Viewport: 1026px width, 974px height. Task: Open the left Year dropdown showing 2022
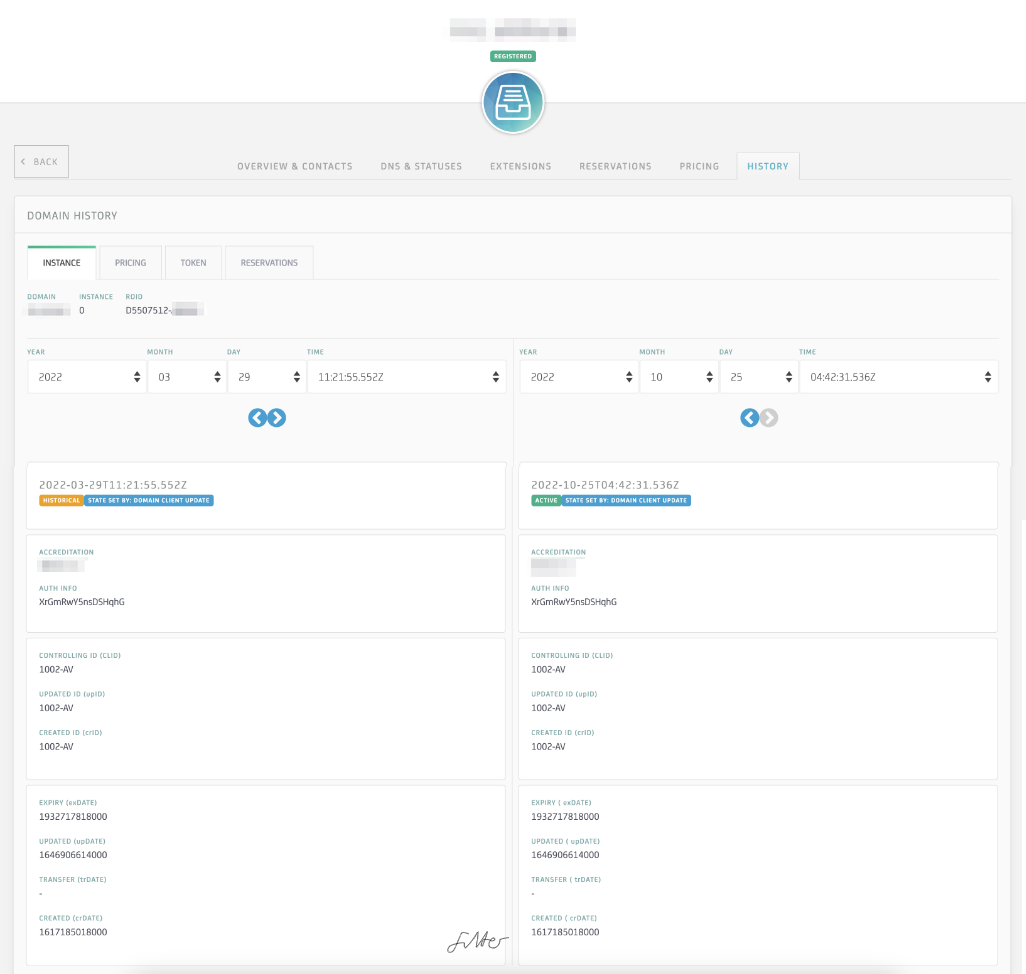click(87, 377)
